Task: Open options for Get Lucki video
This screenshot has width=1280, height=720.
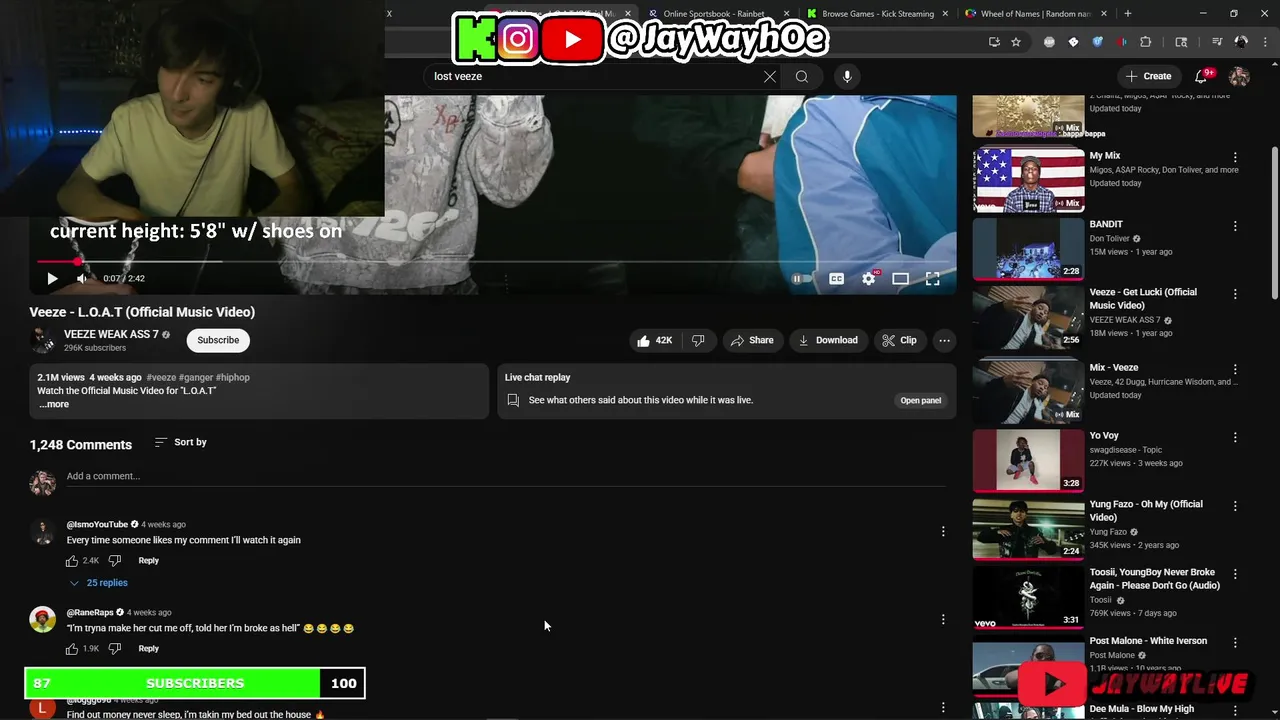Action: [x=1235, y=294]
